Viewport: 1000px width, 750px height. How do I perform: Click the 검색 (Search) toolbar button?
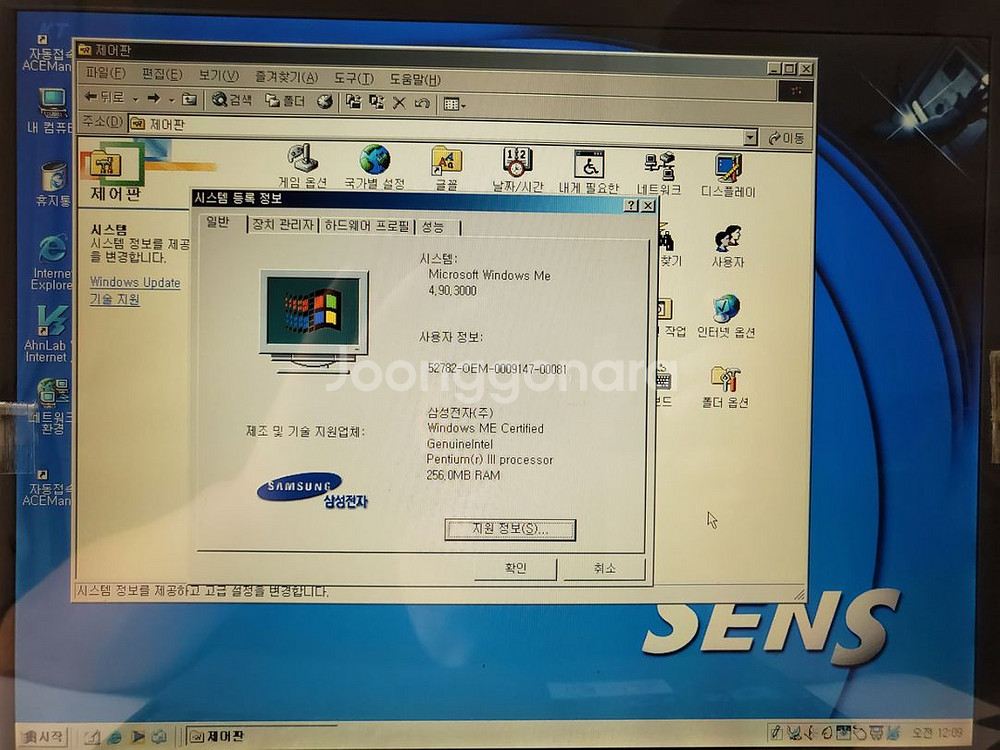pos(232,101)
